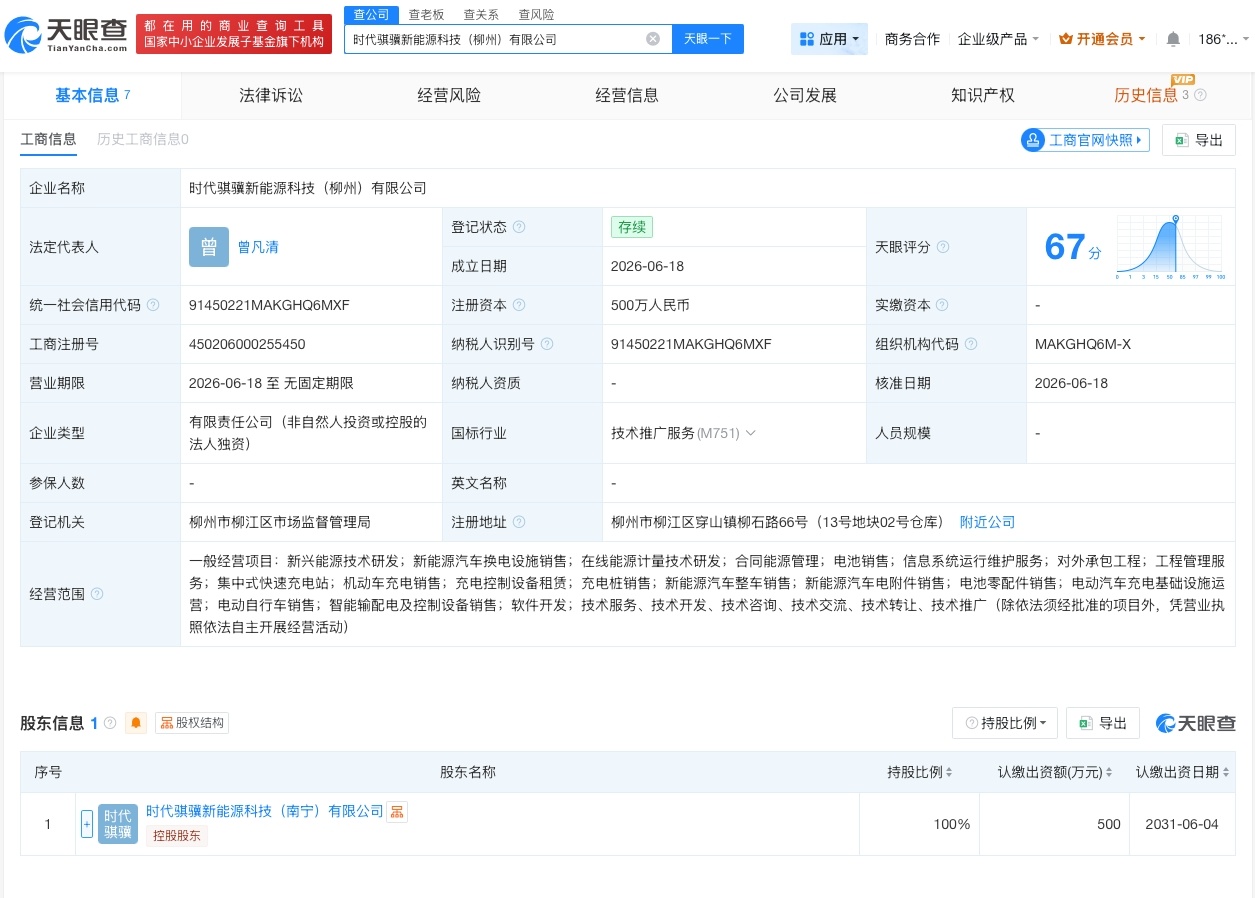The image size is (1255, 898).
Task: Click the help icon next to 登记状态
Action: click(x=519, y=227)
